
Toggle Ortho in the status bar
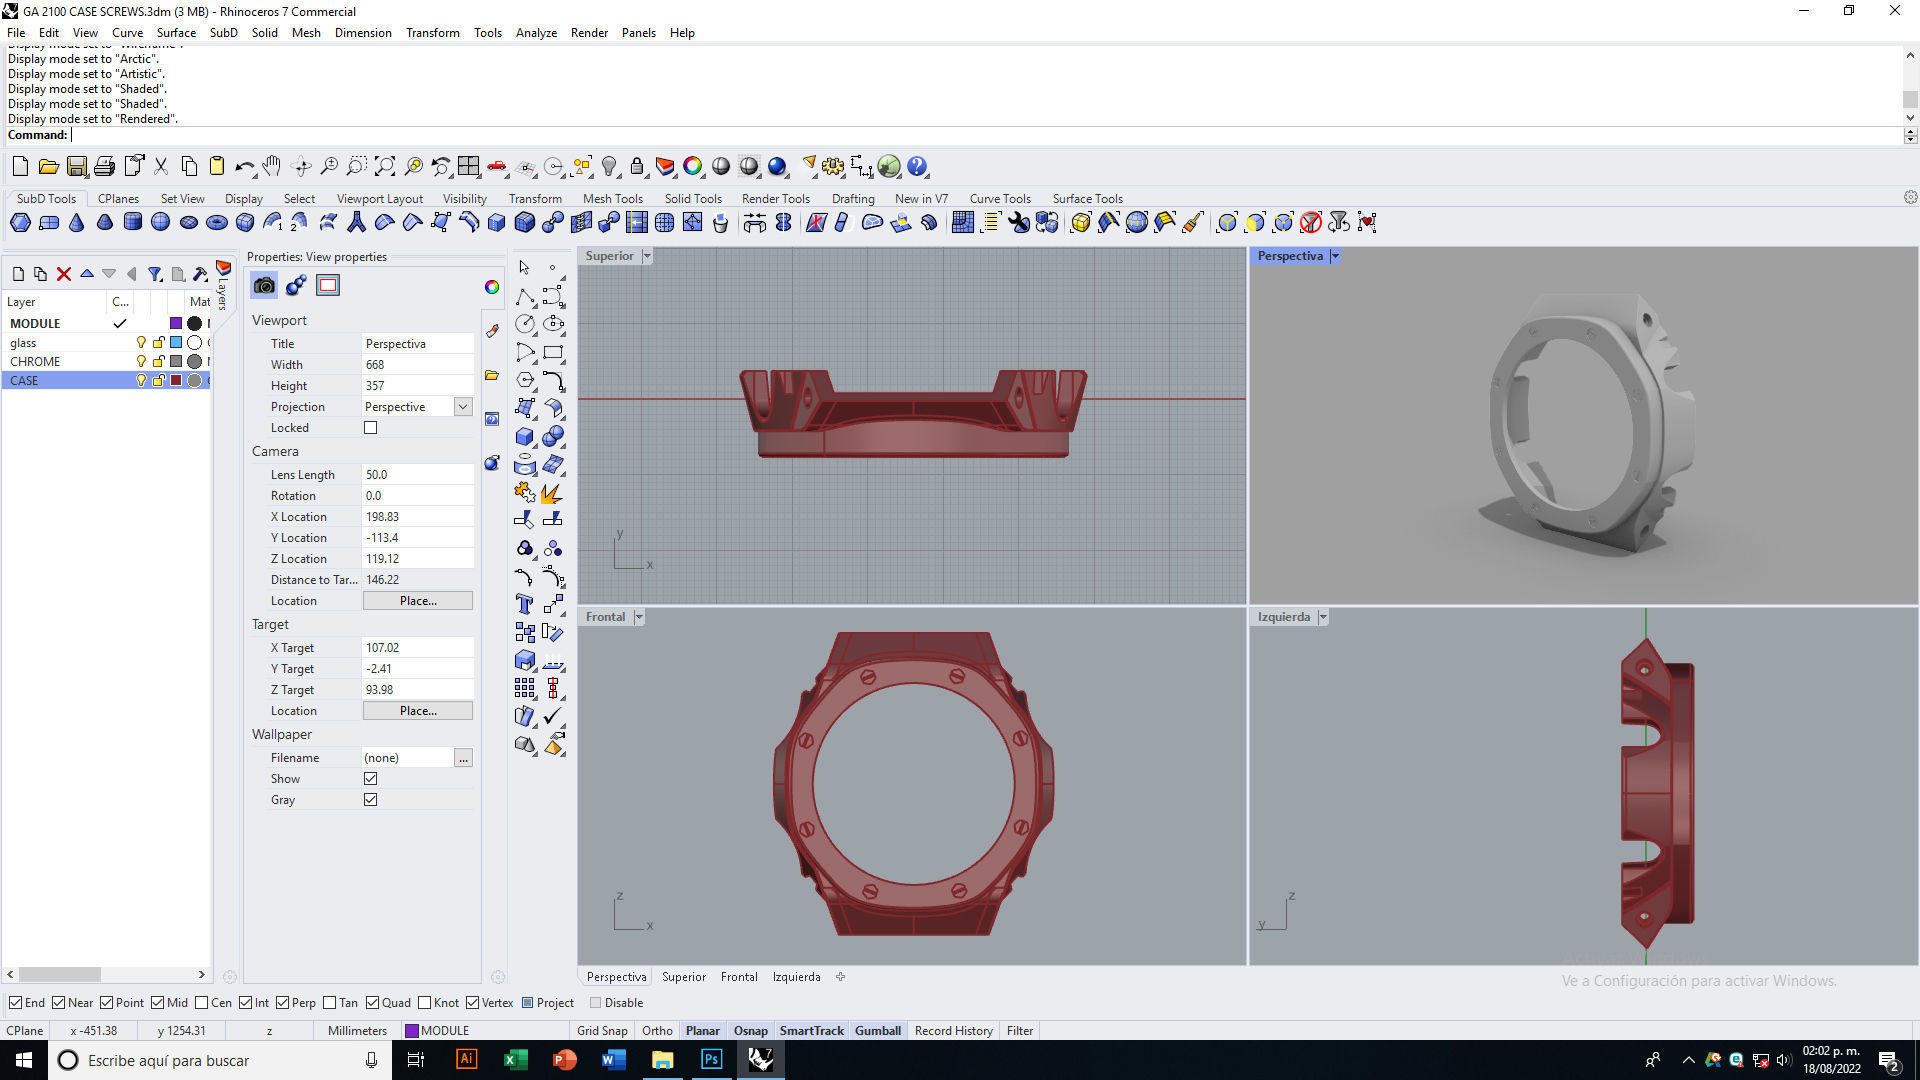tap(657, 1031)
